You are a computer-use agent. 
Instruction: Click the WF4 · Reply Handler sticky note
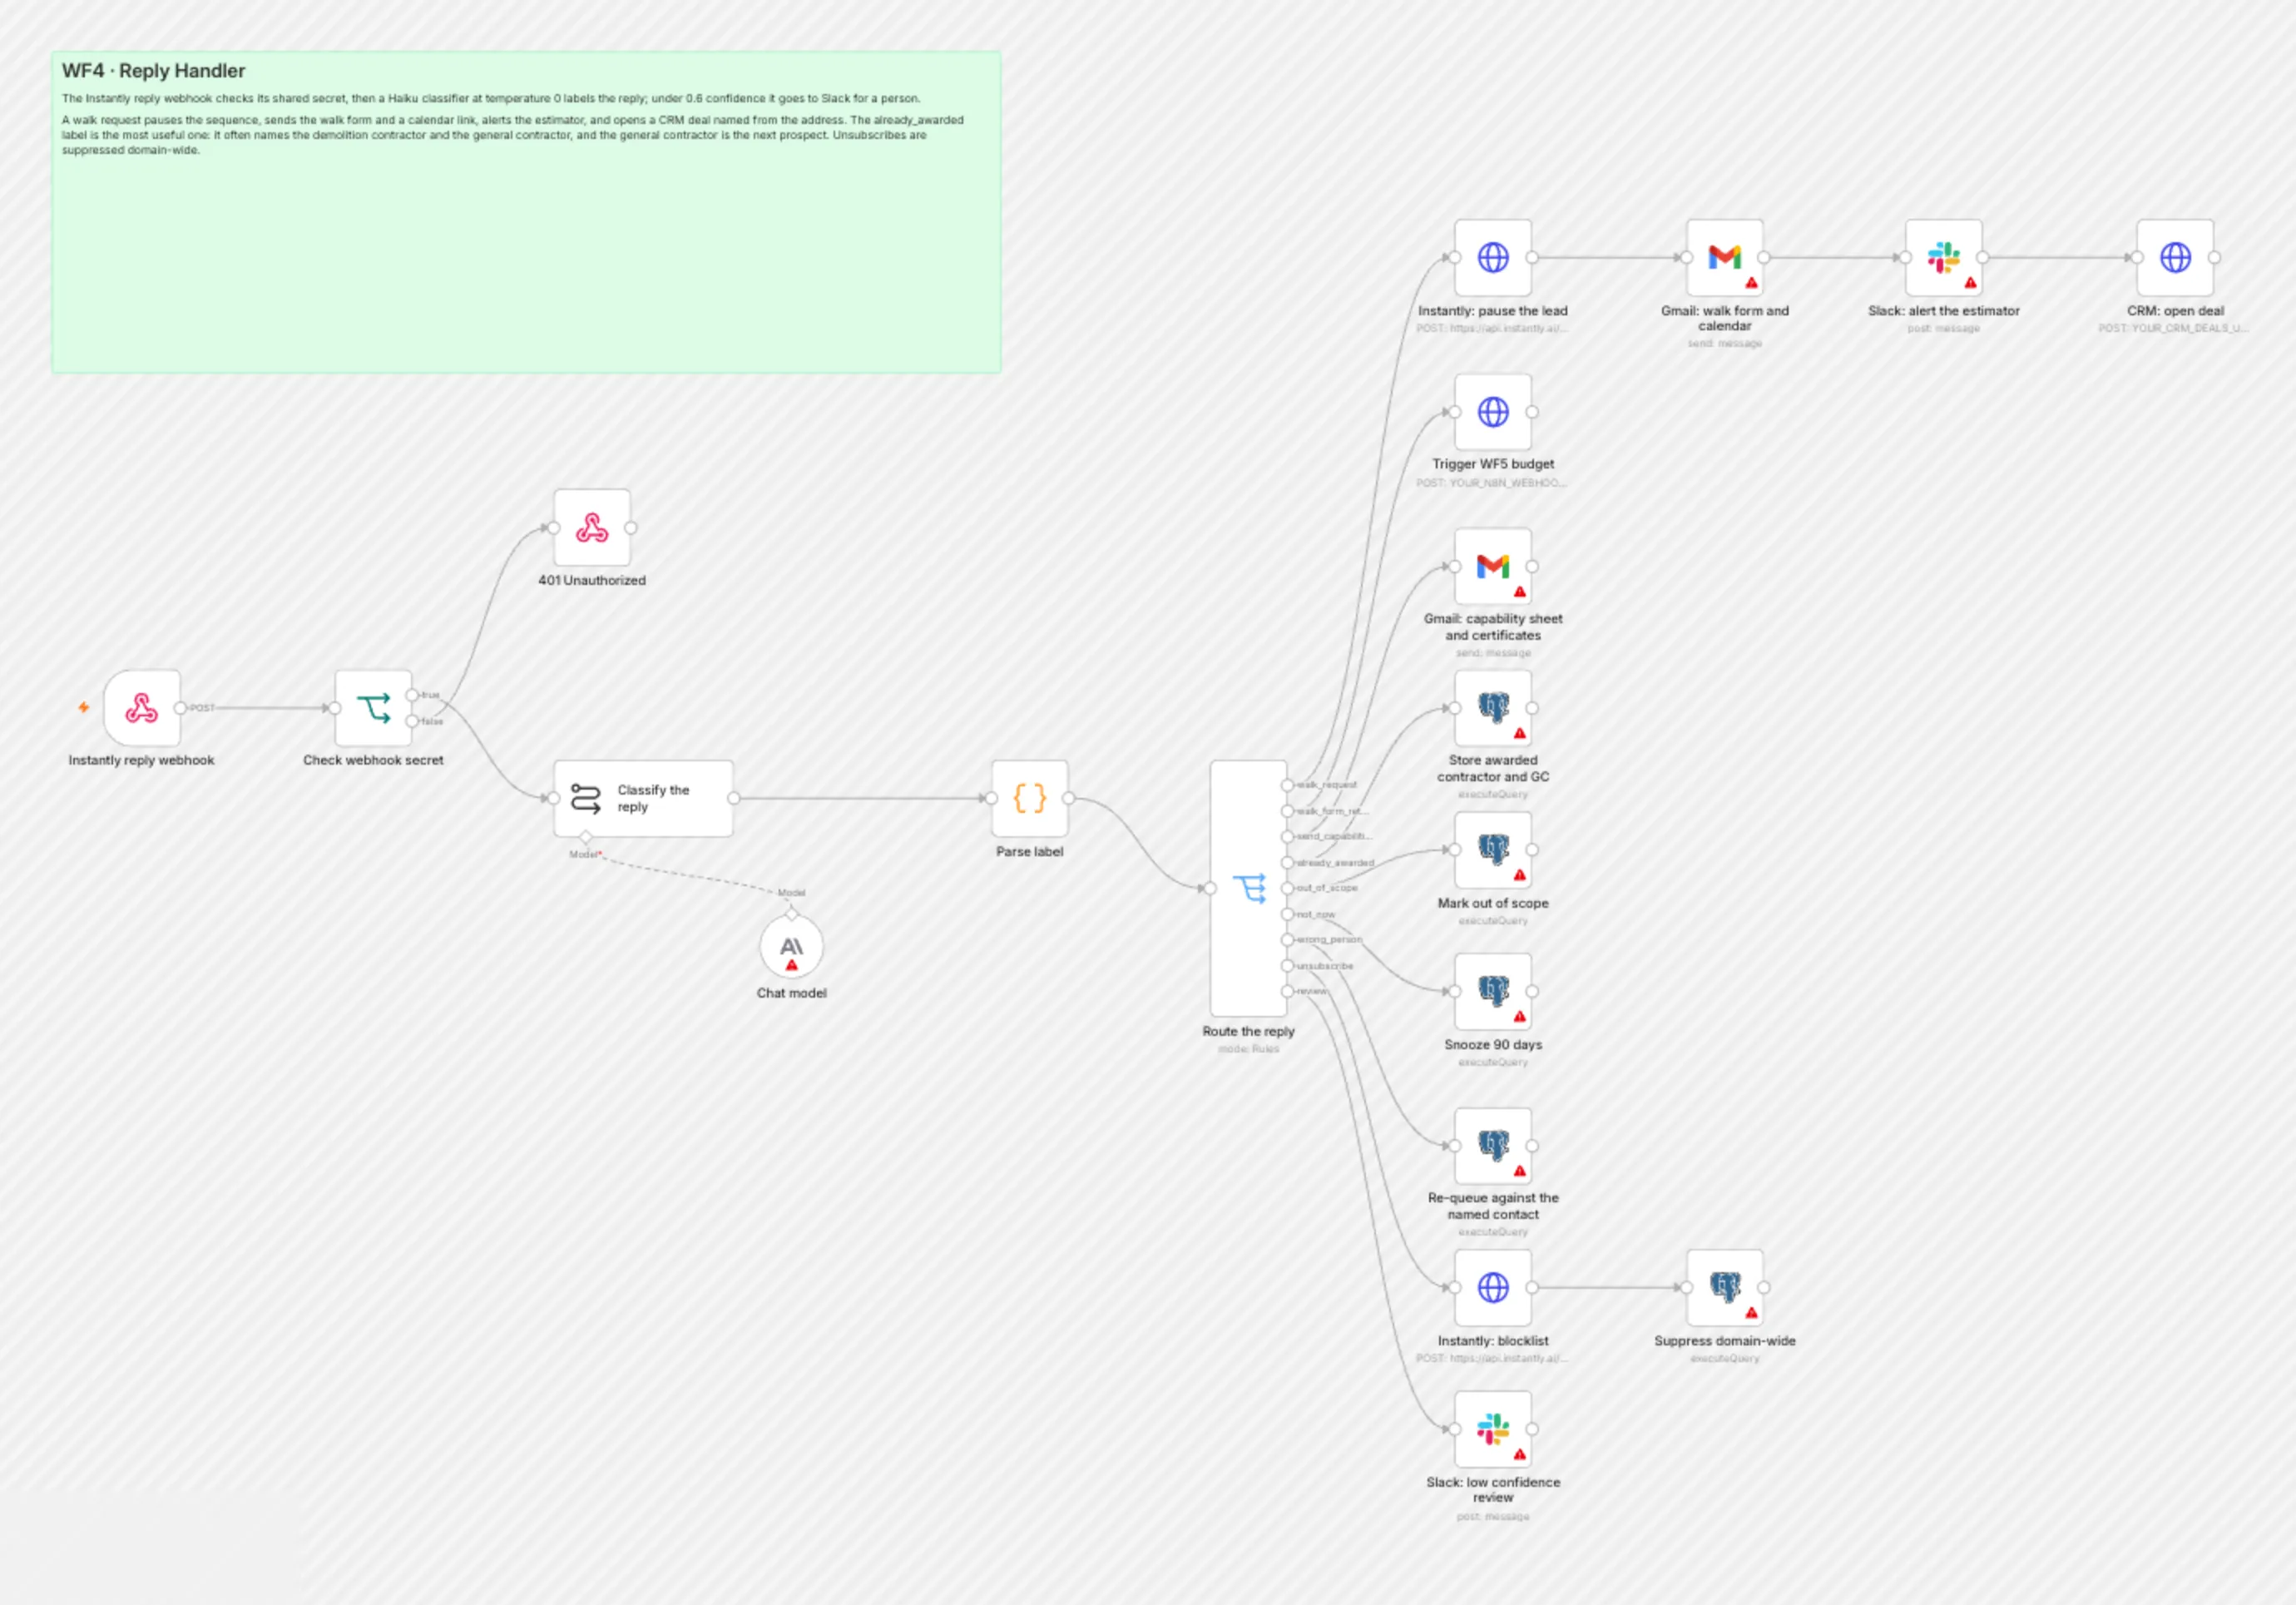[x=526, y=212]
